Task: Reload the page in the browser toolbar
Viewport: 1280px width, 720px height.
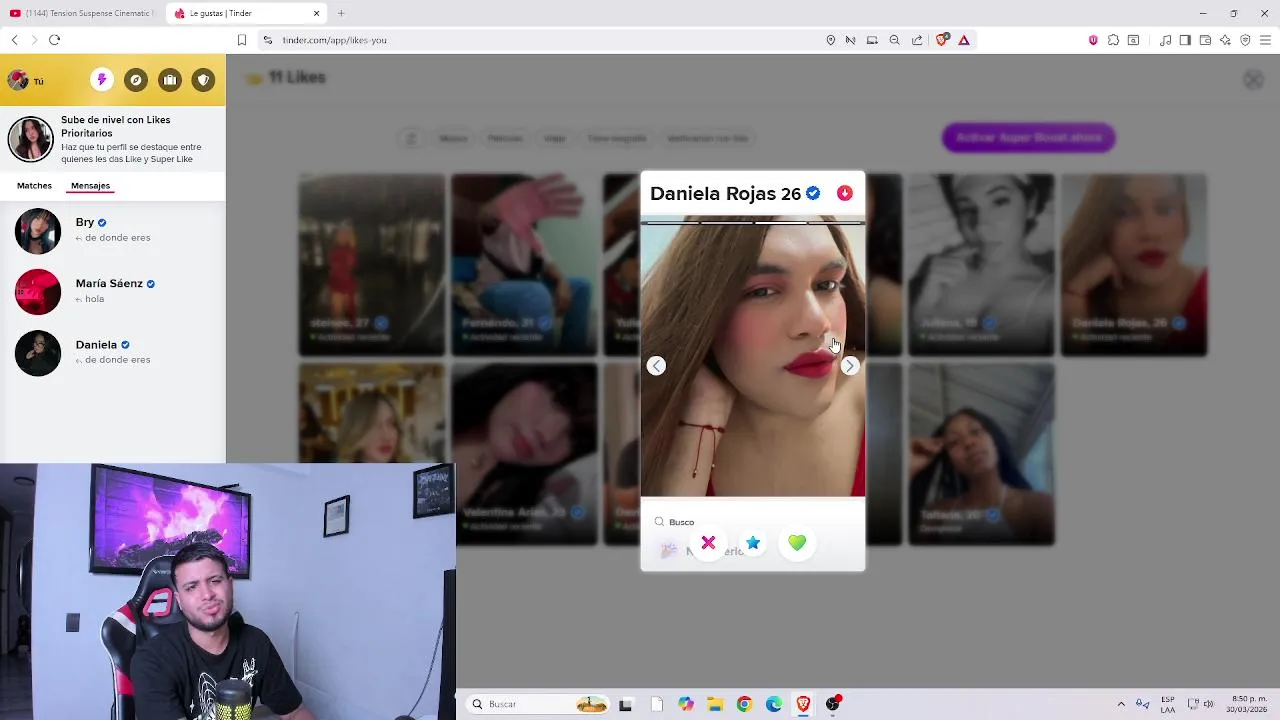Action: click(x=54, y=40)
